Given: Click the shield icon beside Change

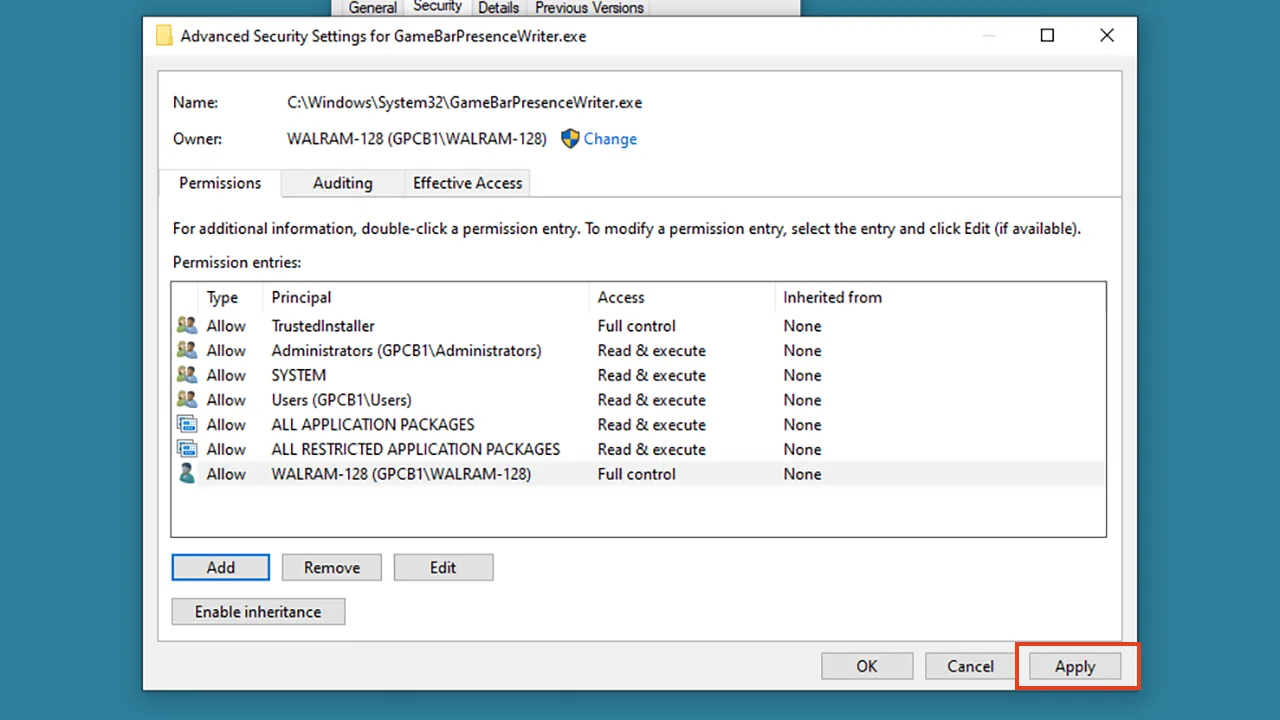Looking at the screenshot, I should (x=570, y=139).
